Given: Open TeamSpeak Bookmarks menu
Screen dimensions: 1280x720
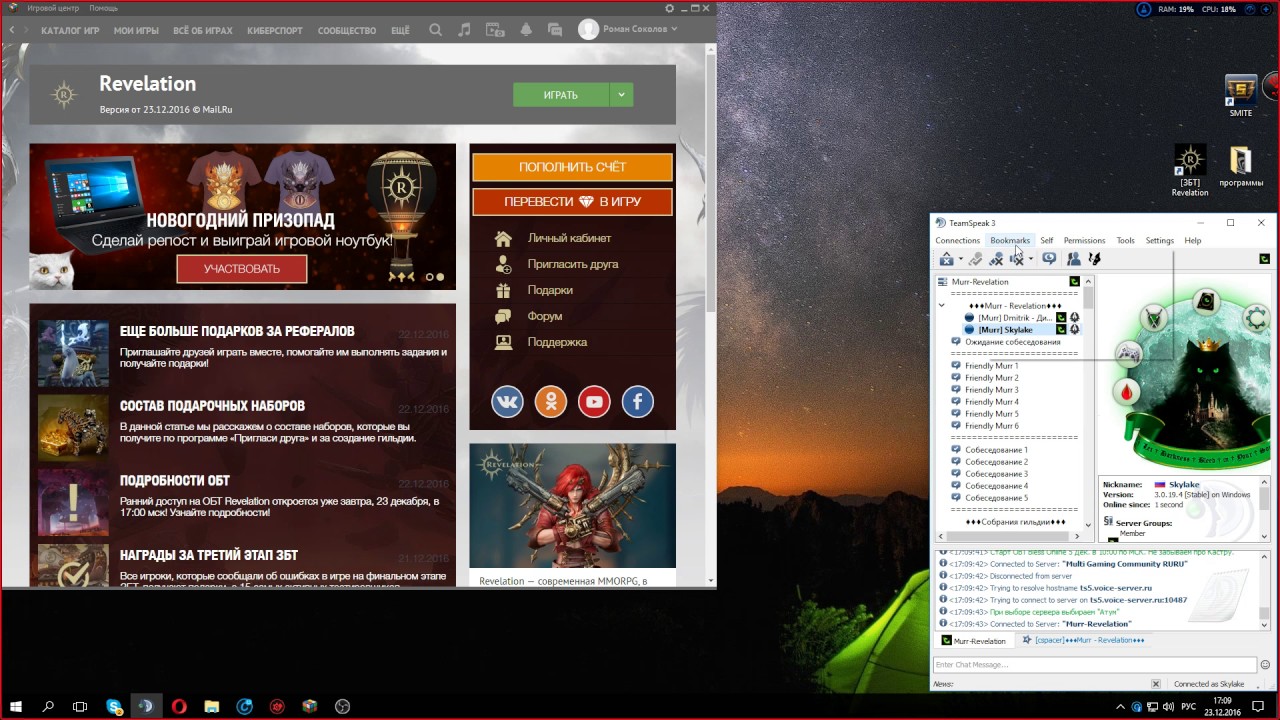Looking at the screenshot, I should (1010, 240).
